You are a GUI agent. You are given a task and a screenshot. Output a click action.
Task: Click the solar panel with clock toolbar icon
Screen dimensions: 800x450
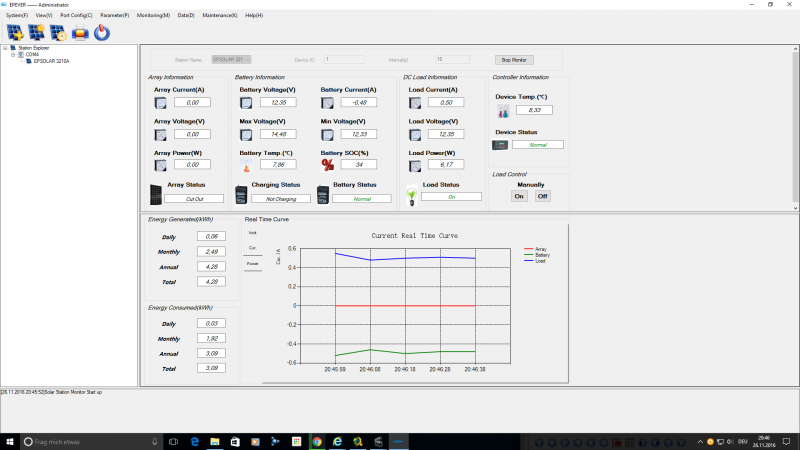(x=58, y=33)
